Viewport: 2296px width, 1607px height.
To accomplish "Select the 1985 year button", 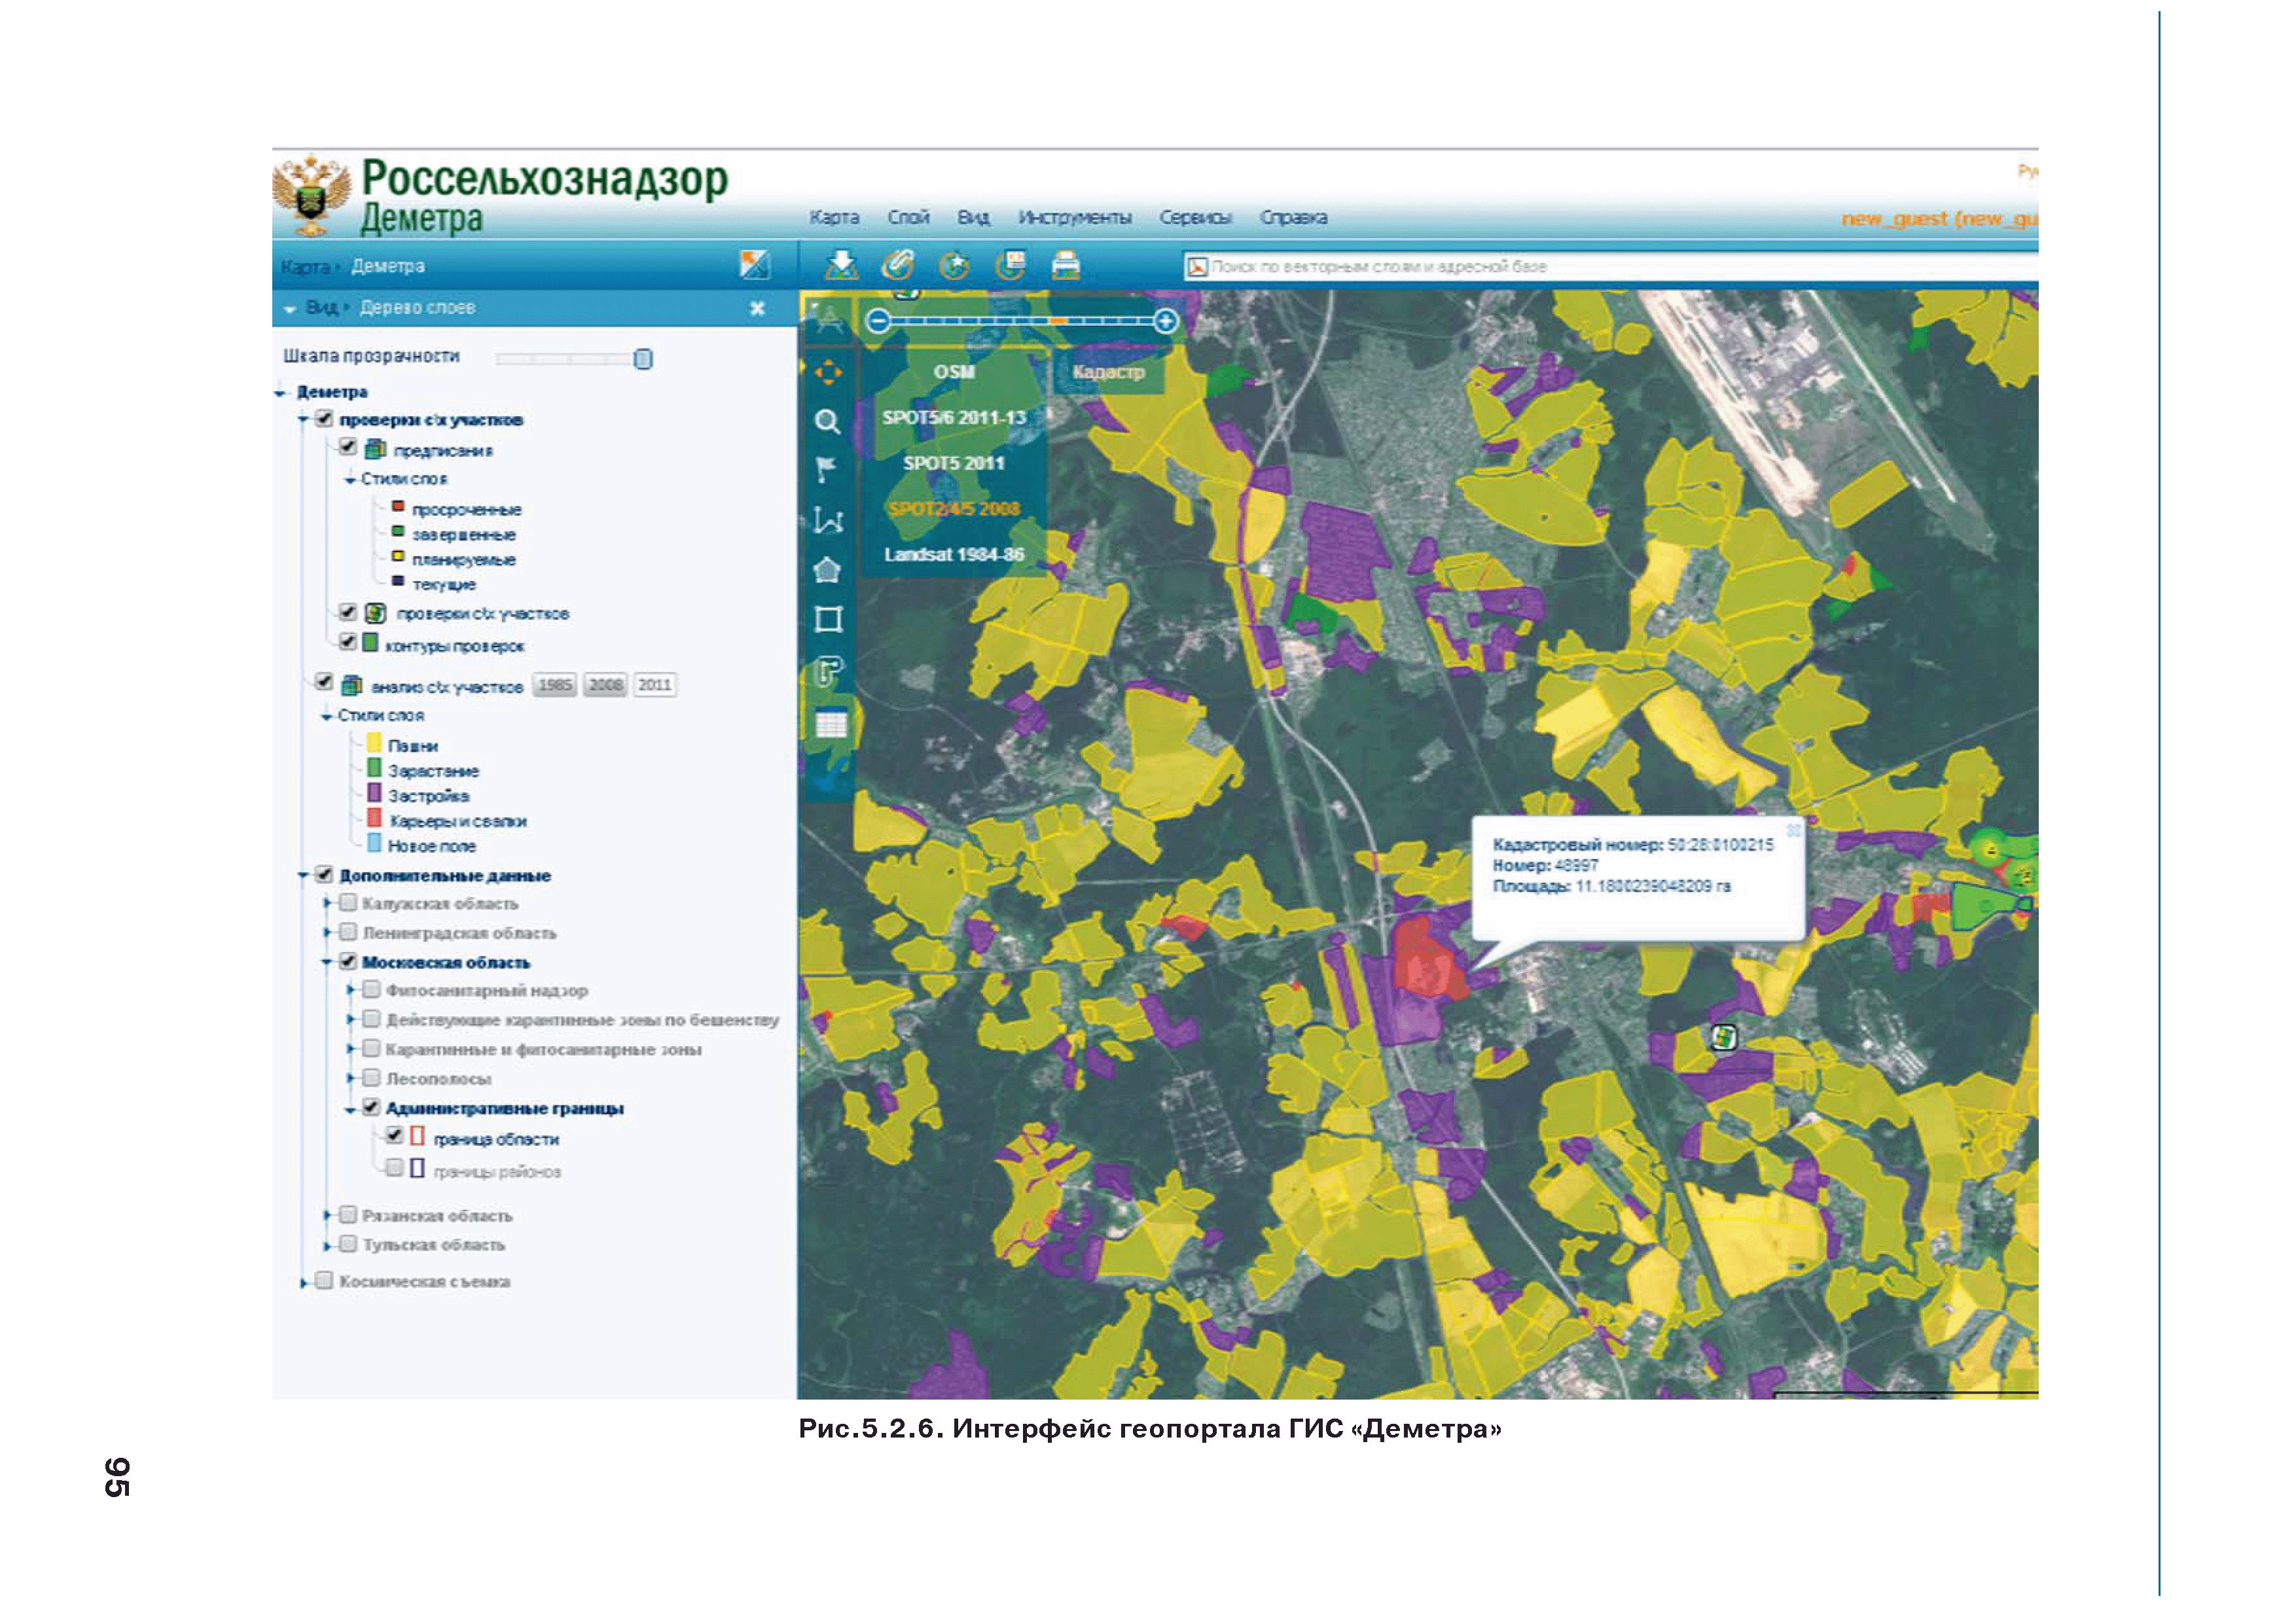I will tap(554, 685).
